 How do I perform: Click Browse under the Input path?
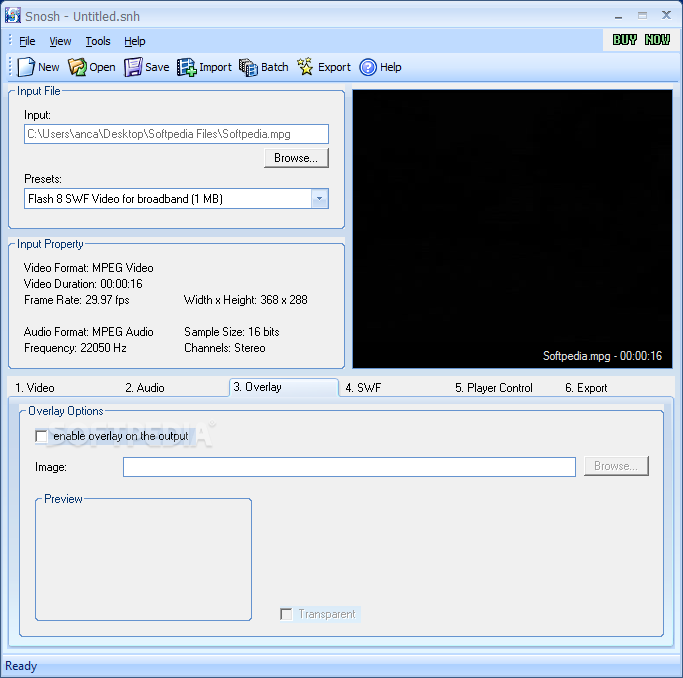tap(296, 158)
